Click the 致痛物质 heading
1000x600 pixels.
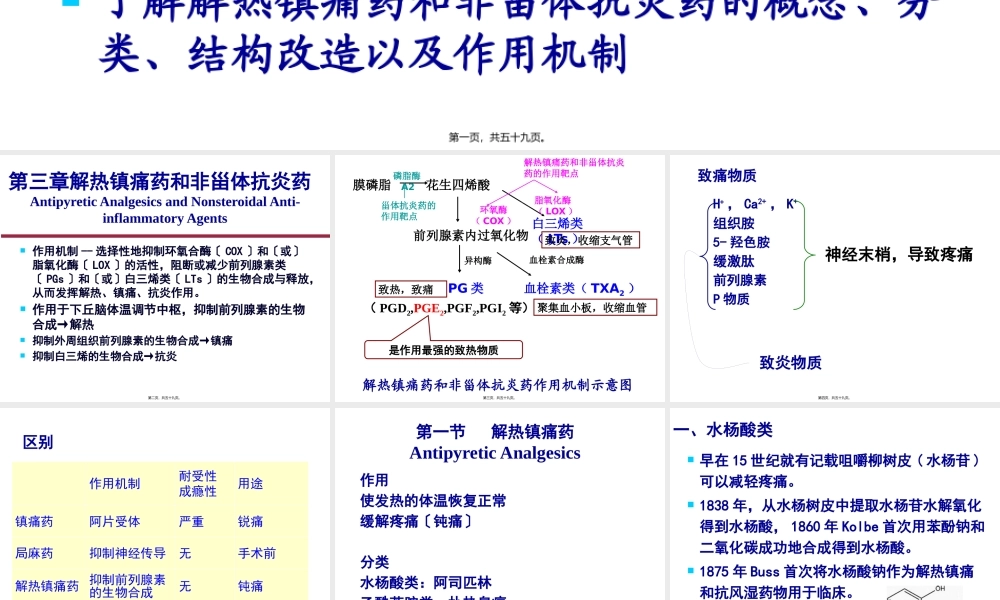pyautogui.click(x=727, y=175)
